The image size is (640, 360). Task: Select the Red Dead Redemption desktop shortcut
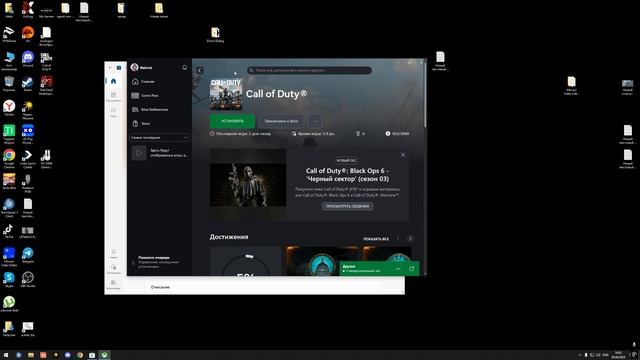46,85
